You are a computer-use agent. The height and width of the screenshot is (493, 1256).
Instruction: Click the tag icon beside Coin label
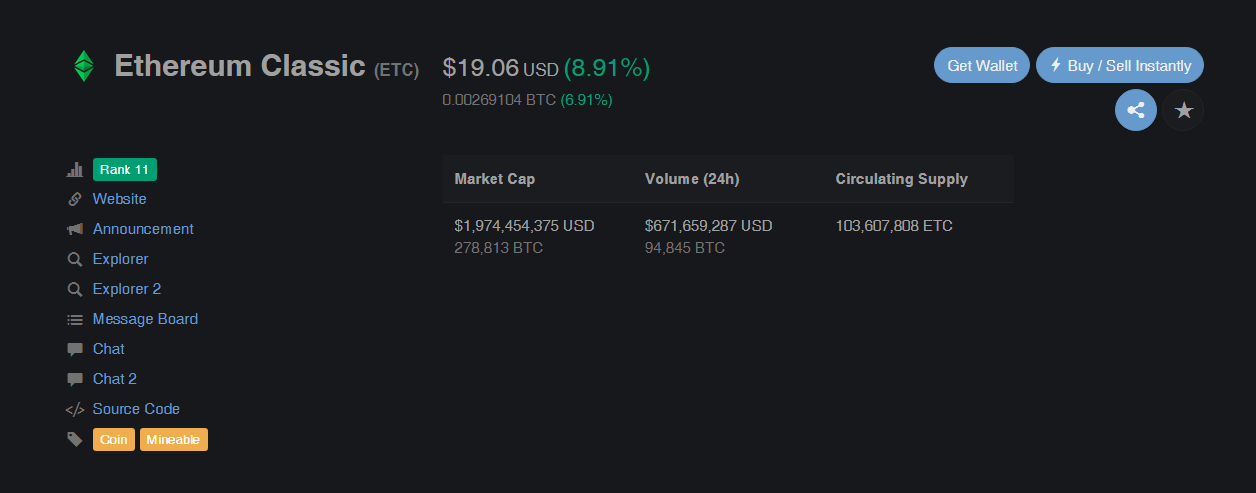click(x=74, y=439)
